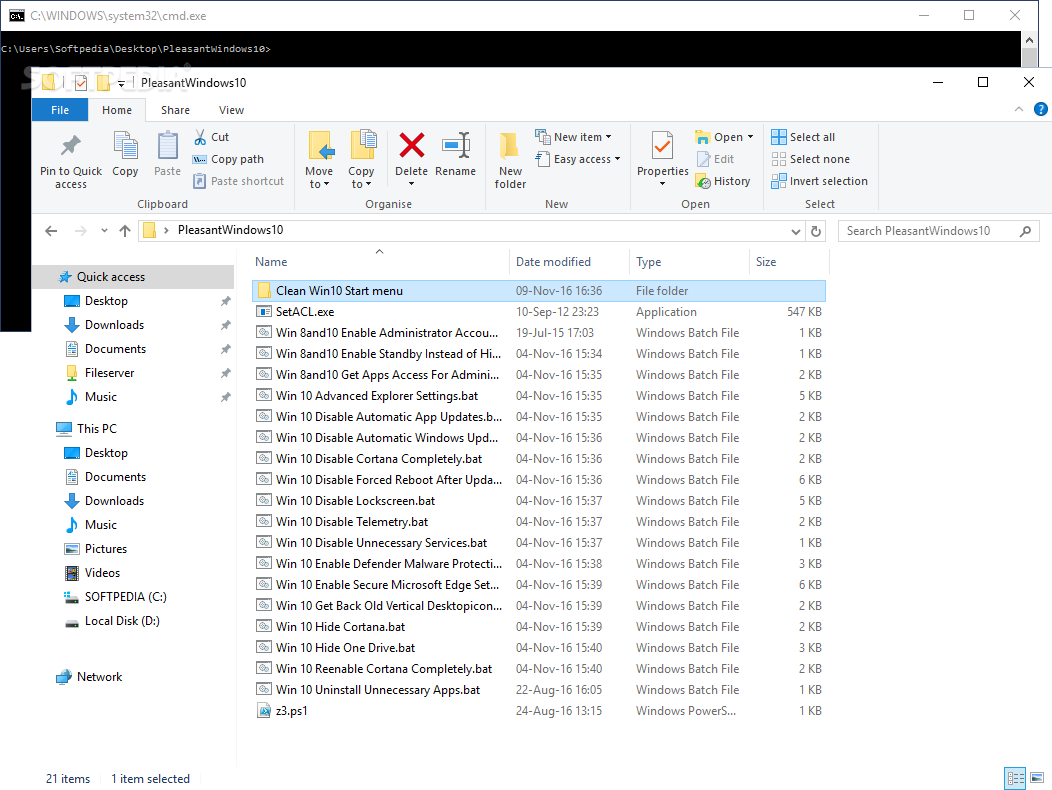Click Invert selection in ribbon
Viewport: 1052px width, 790px height.
(819, 181)
